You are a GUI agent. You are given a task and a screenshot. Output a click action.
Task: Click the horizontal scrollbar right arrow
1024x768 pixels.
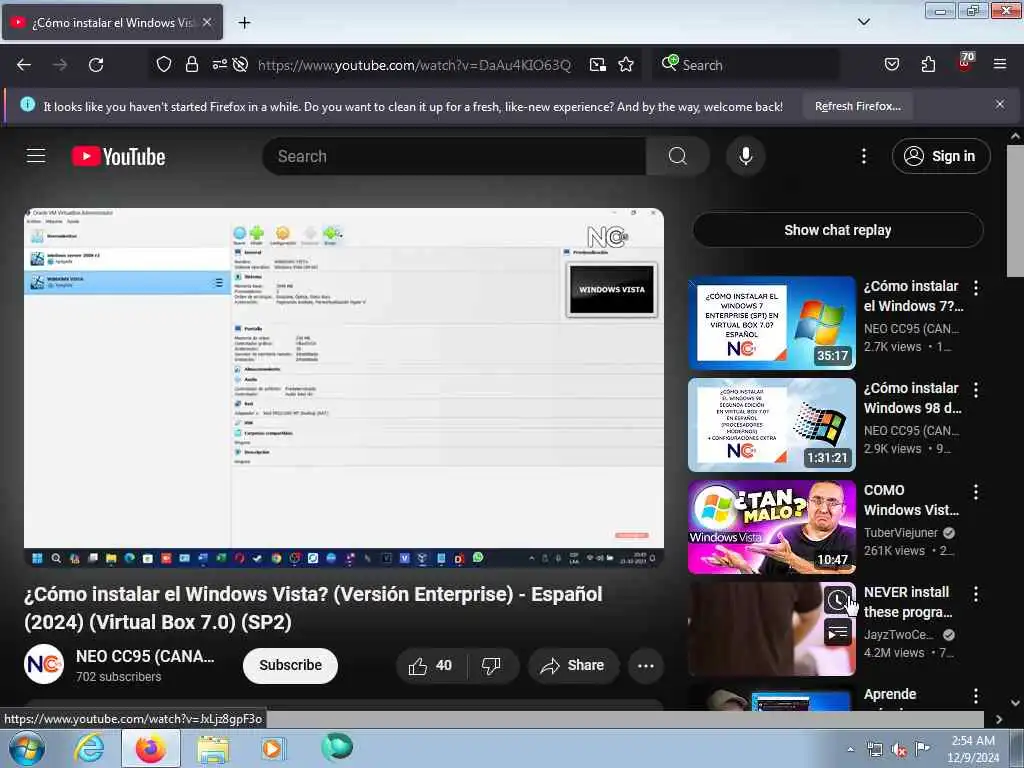(x=999, y=719)
